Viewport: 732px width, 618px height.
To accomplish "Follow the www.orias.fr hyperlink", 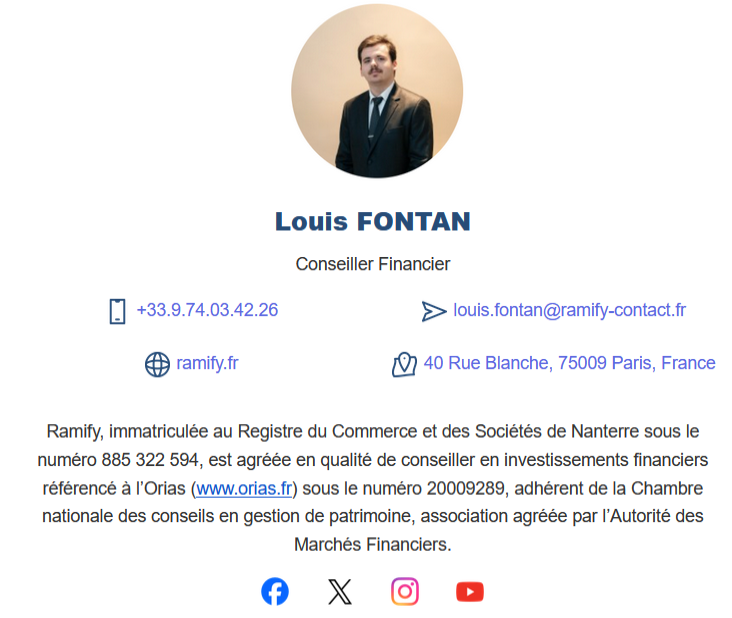I will click(x=244, y=488).
